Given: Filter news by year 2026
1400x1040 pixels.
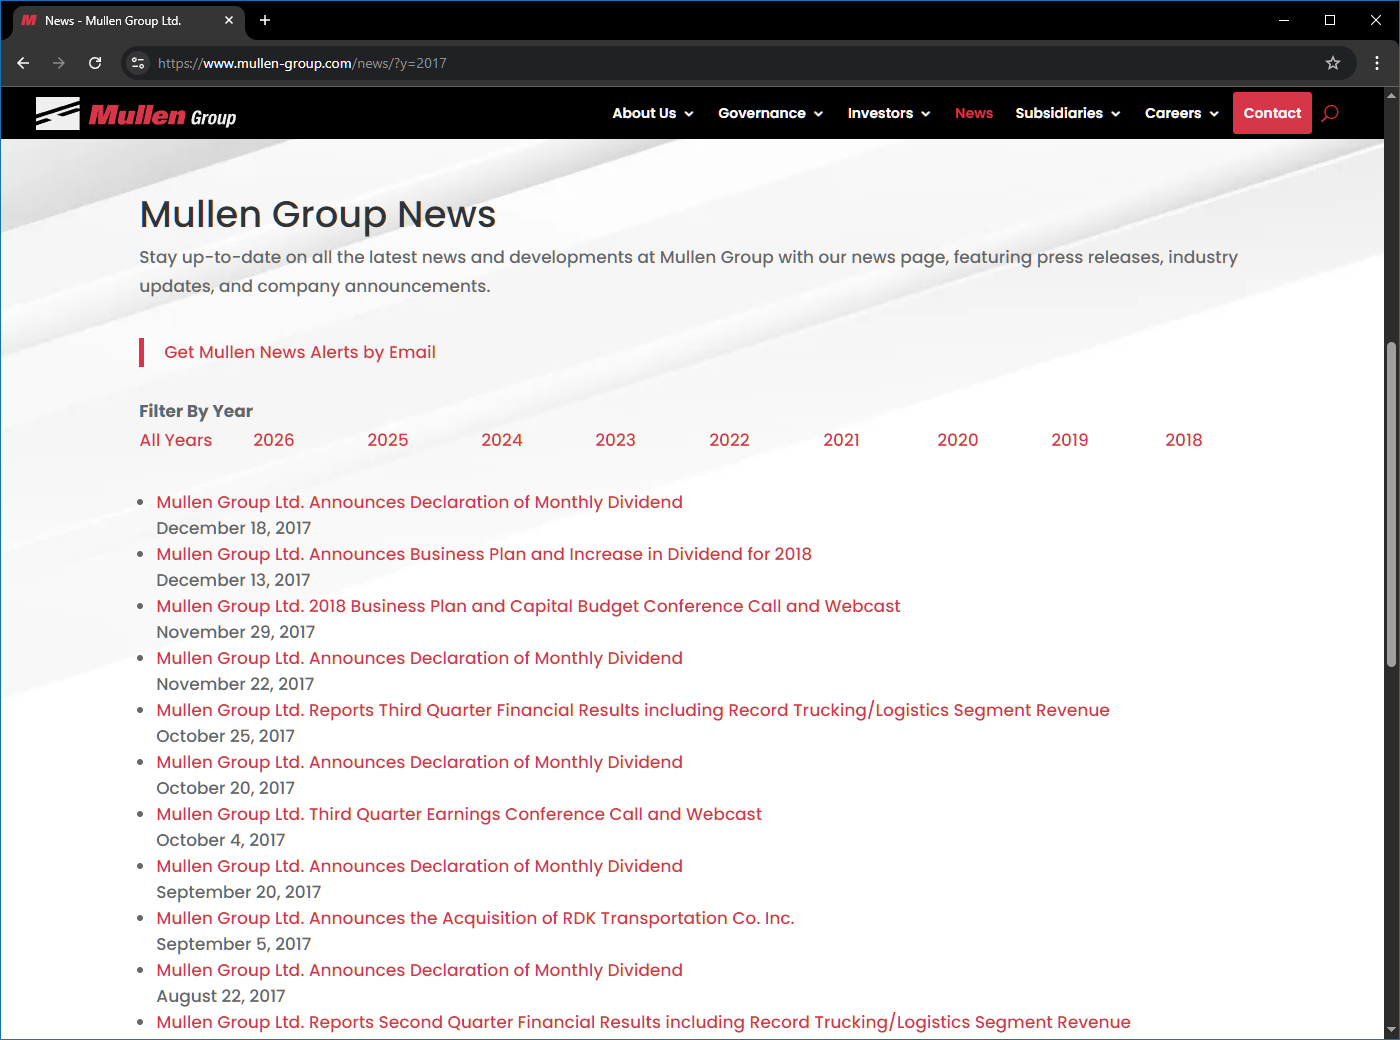Looking at the screenshot, I should pyautogui.click(x=274, y=440).
